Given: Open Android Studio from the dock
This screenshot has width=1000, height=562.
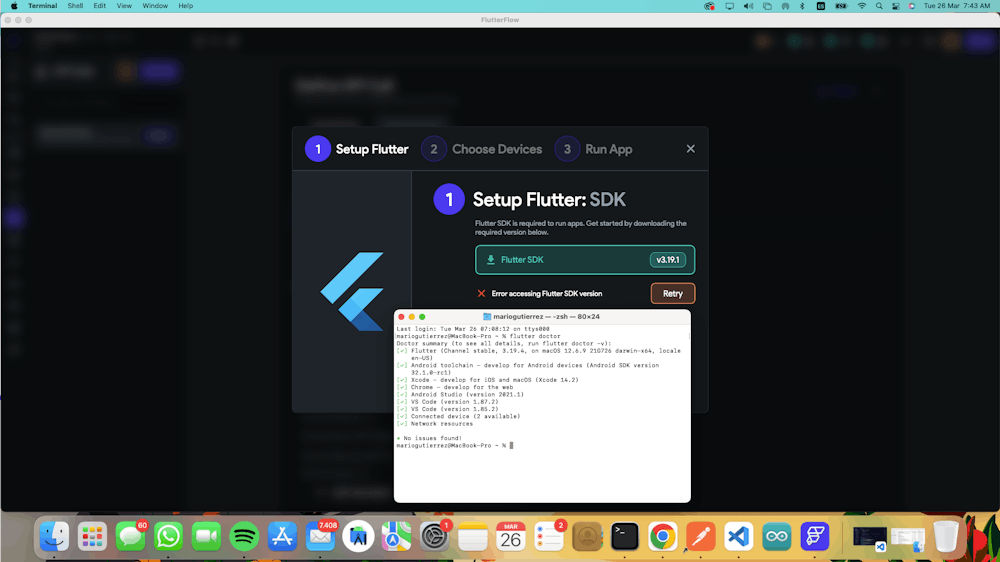Looking at the screenshot, I should (x=358, y=536).
